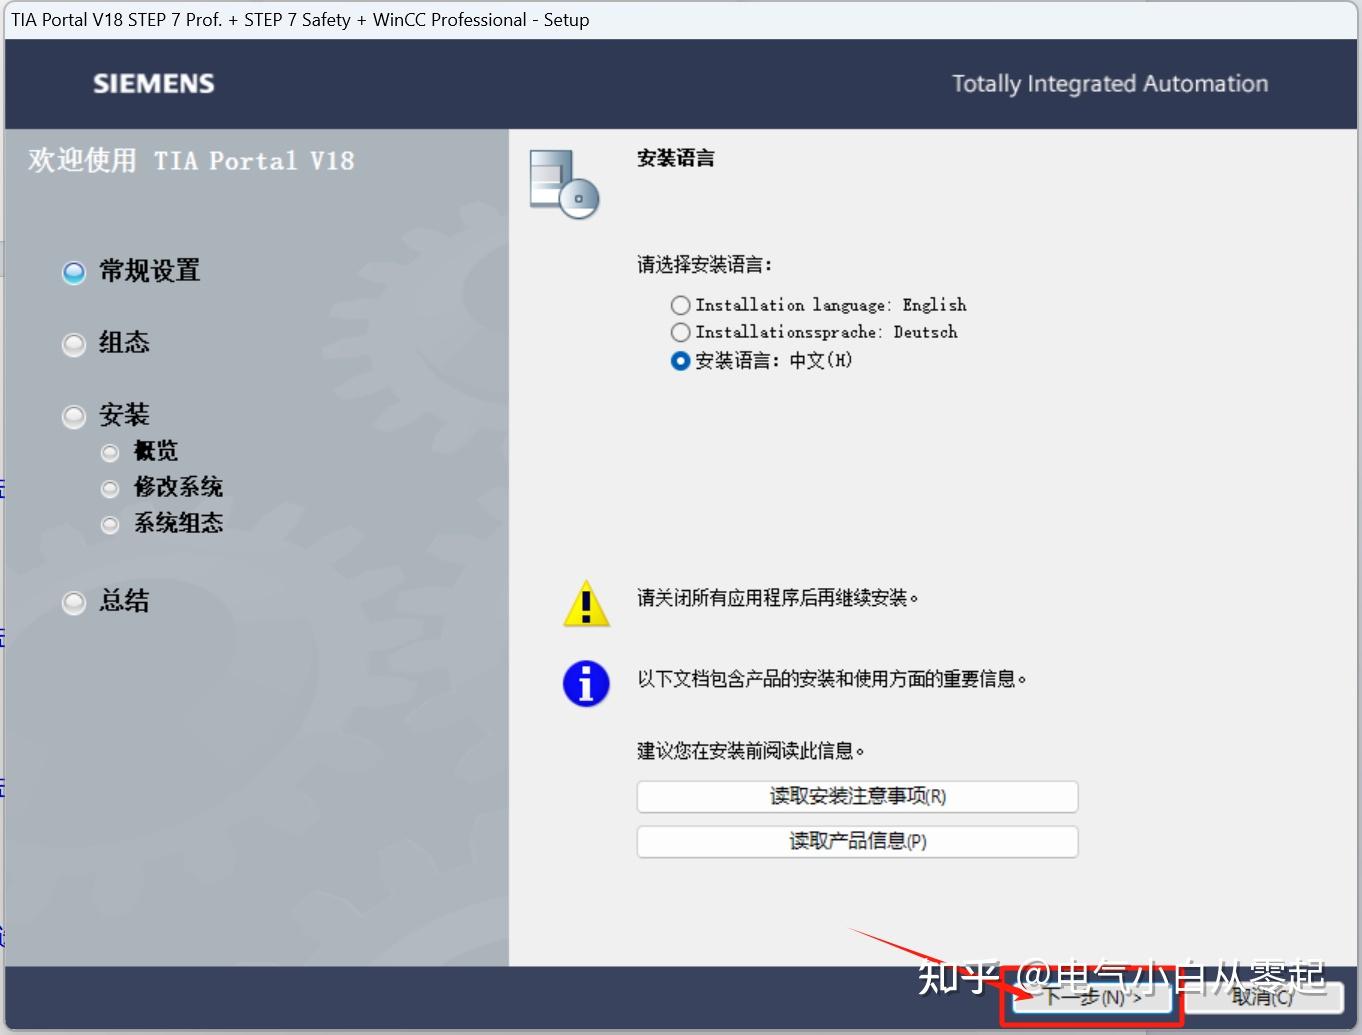Click the 常规设置 step indicator circle

pyautogui.click(x=73, y=271)
